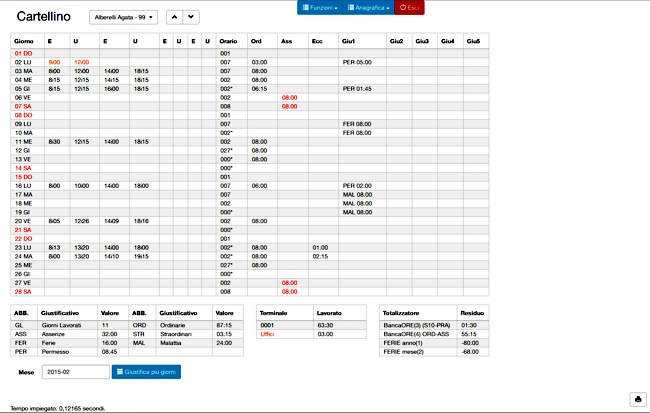The width and height of the screenshot is (650, 413).
Task: Click FERIE anno(1) totalizer
Action: 403,343
